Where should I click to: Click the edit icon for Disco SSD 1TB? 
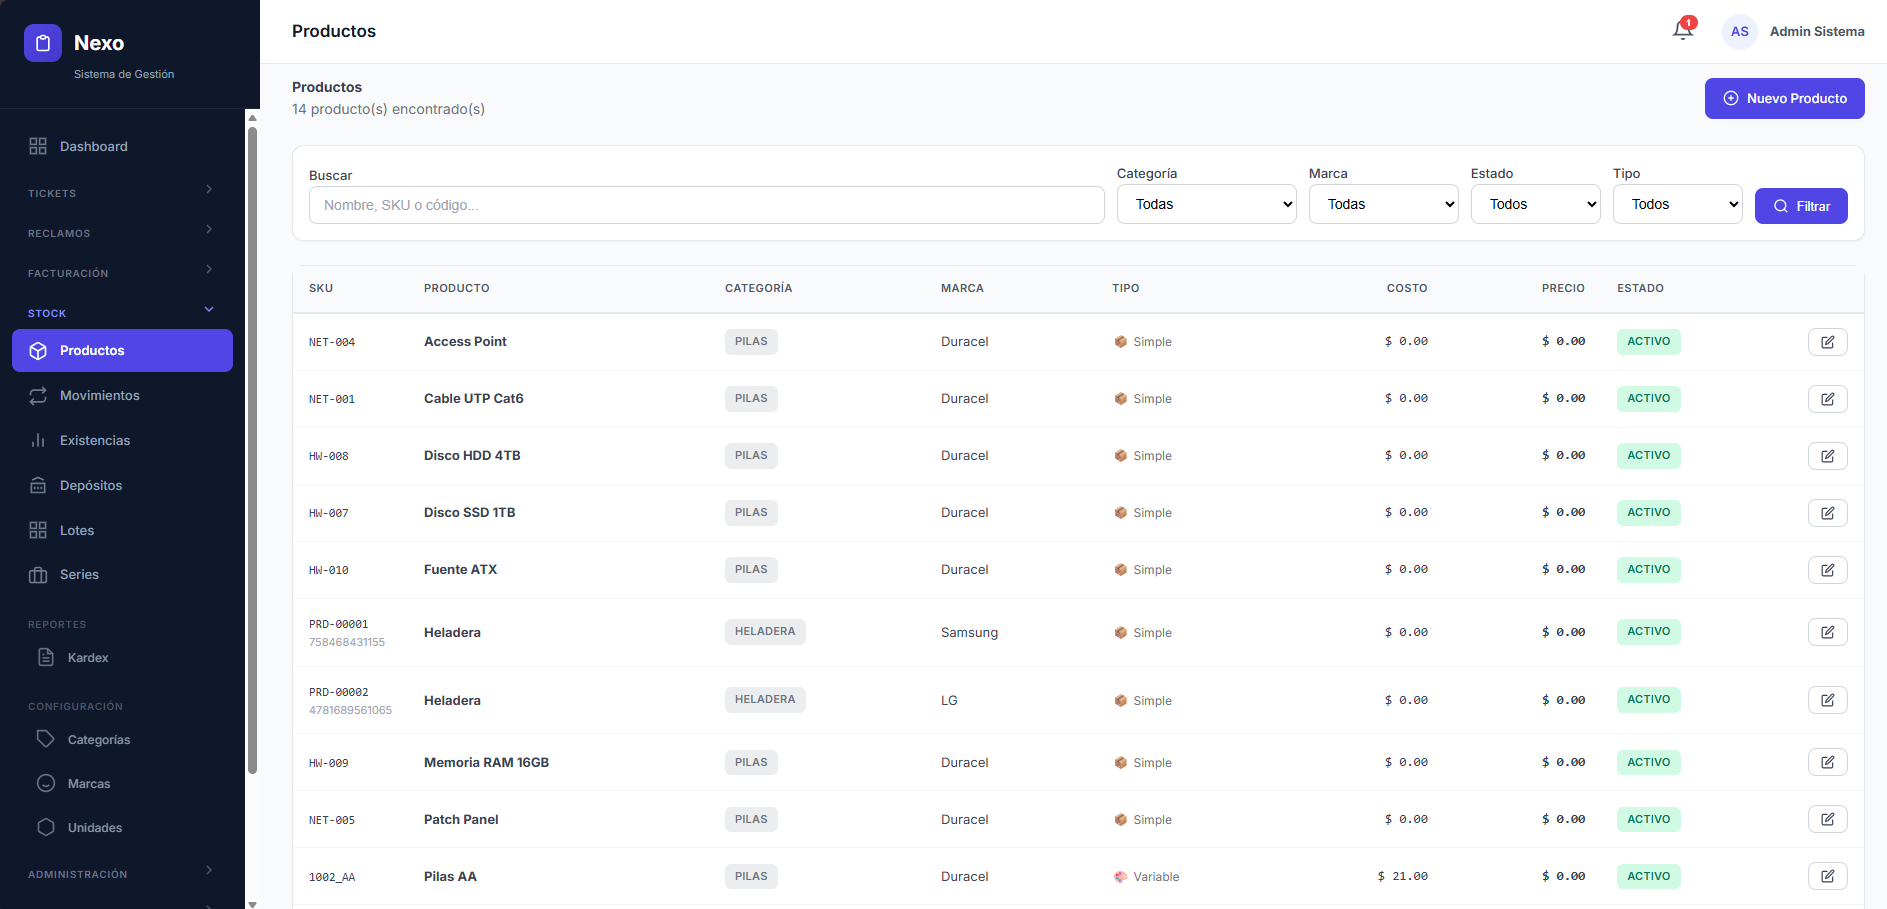(1827, 513)
